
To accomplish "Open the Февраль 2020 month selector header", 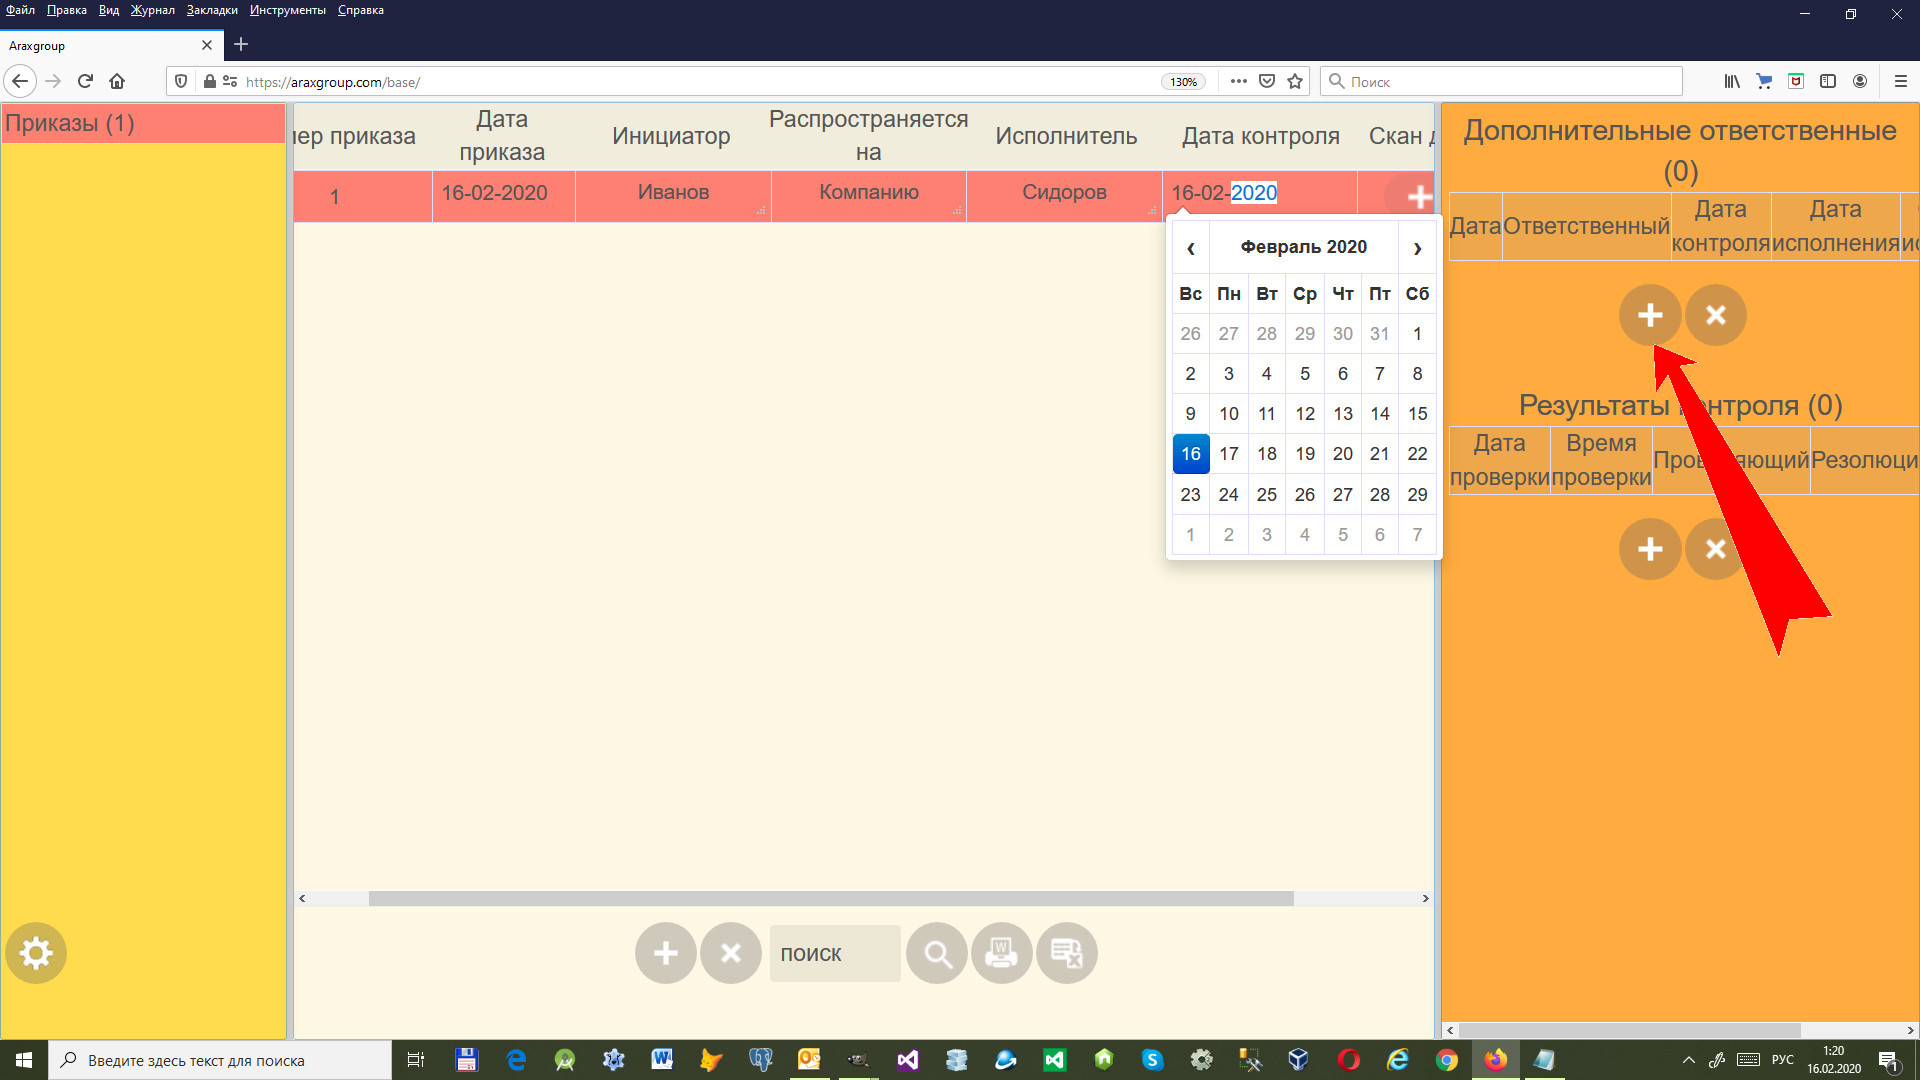I will point(1303,247).
